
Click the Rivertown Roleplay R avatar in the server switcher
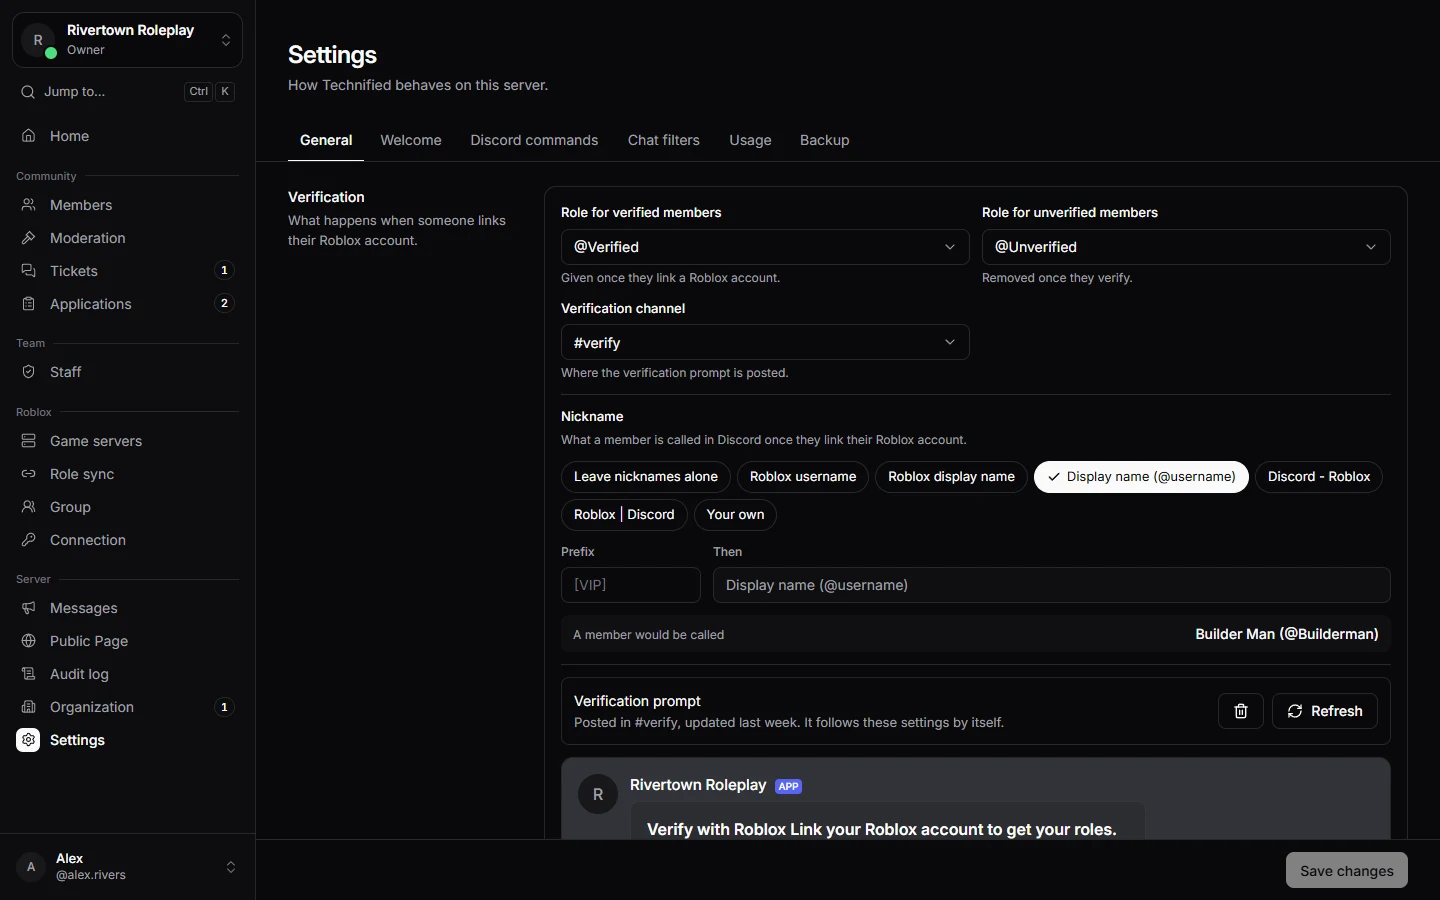(38, 40)
